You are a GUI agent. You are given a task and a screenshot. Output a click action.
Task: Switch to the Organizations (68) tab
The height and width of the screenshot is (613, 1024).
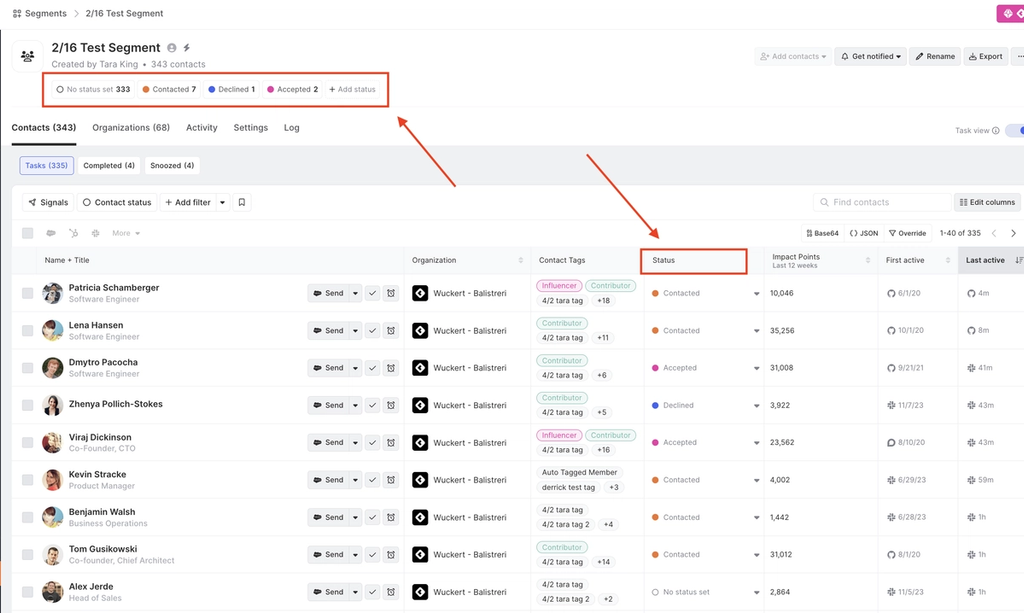click(131, 127)
